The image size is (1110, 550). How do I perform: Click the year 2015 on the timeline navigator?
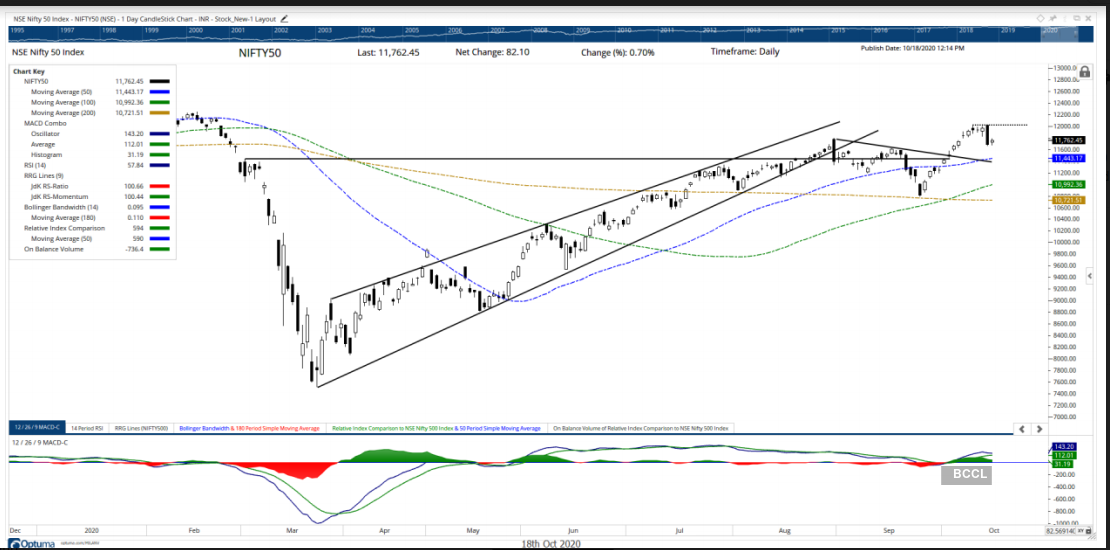(838, 30)
